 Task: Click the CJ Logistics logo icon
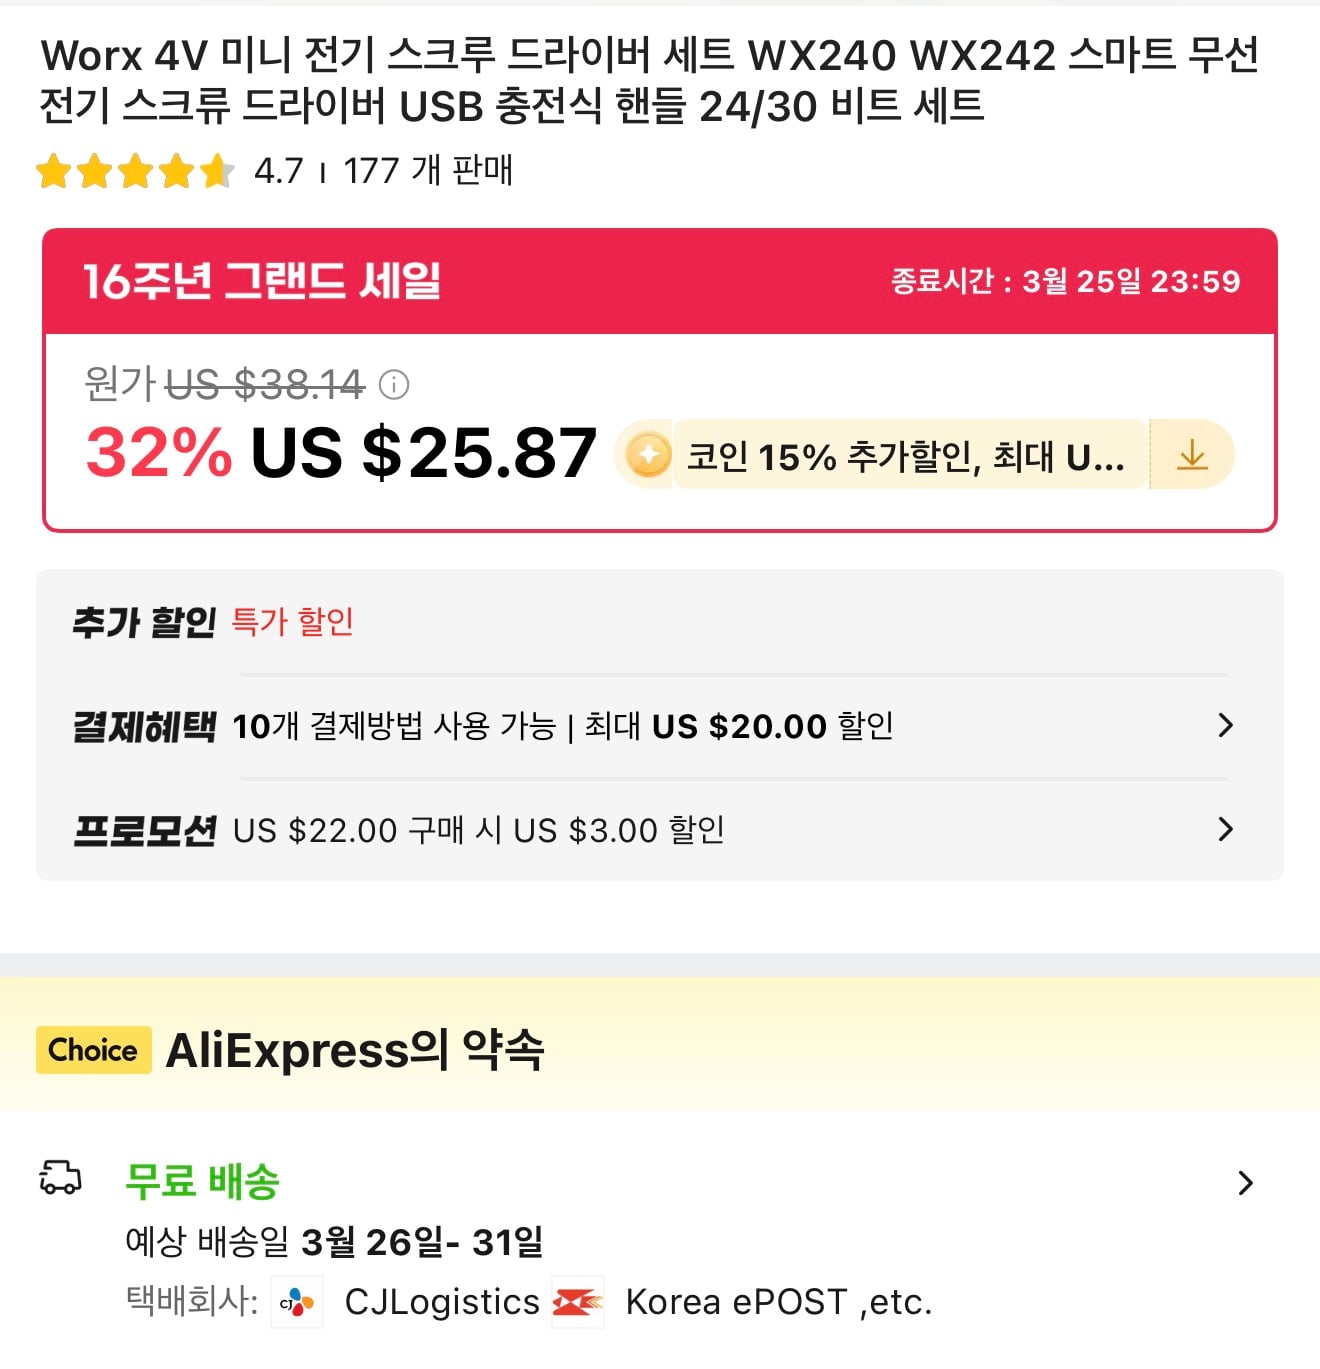click(x=297, y=1302)
